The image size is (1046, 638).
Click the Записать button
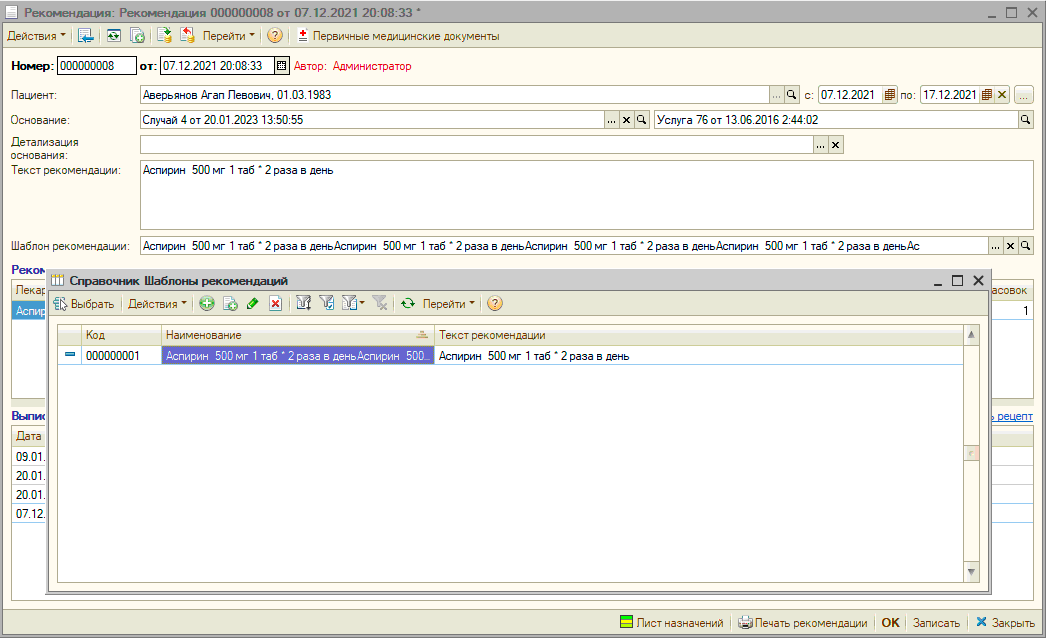pos(937,622)
